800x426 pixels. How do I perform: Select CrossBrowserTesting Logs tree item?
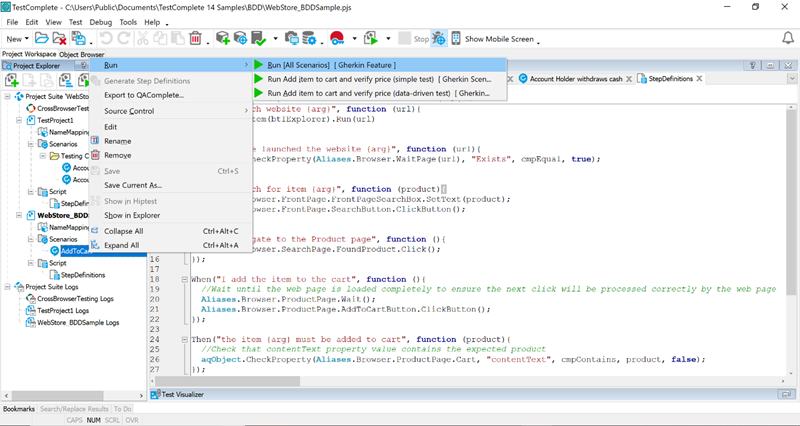pyautogui.click(x=76, y=298)
